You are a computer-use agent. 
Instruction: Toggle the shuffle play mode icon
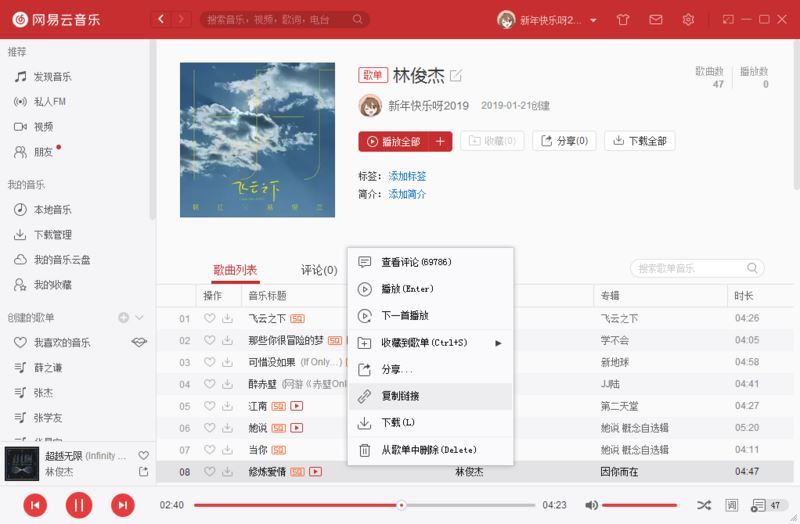click(x=704, y=505)
